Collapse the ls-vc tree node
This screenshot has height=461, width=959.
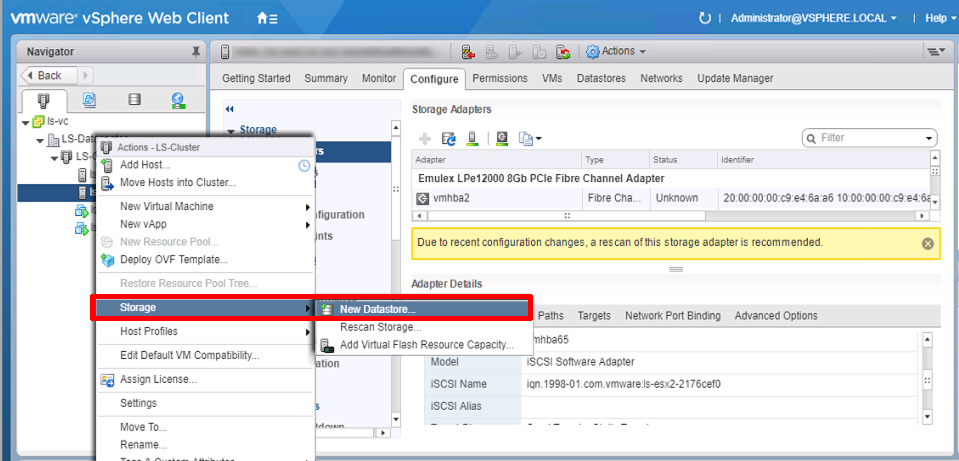point(25,122)
